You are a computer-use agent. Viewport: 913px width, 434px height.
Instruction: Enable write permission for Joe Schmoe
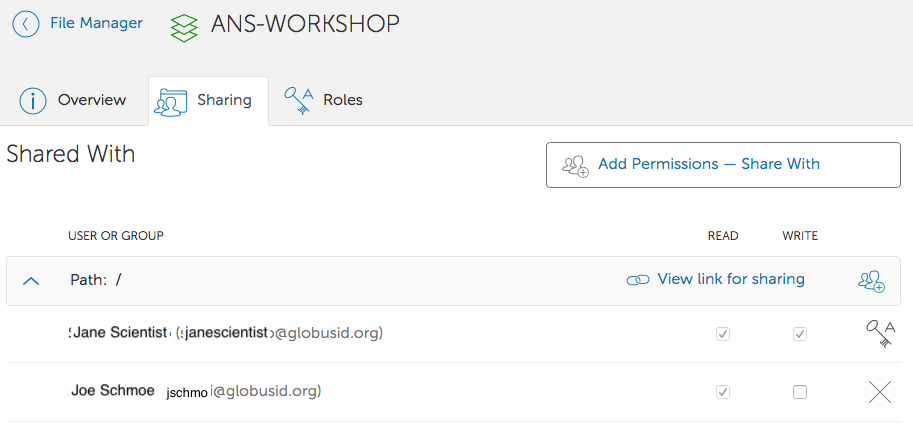(800, 392)
